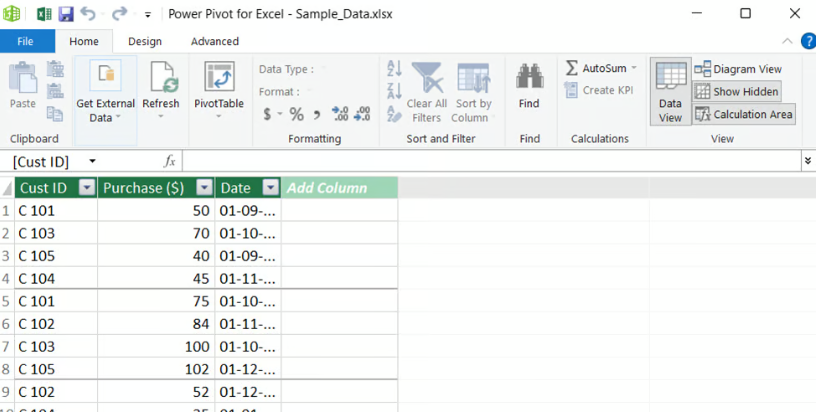Click the Paste button
The image size is (816, 412).
pyautogui.click(x=23, y=85)
